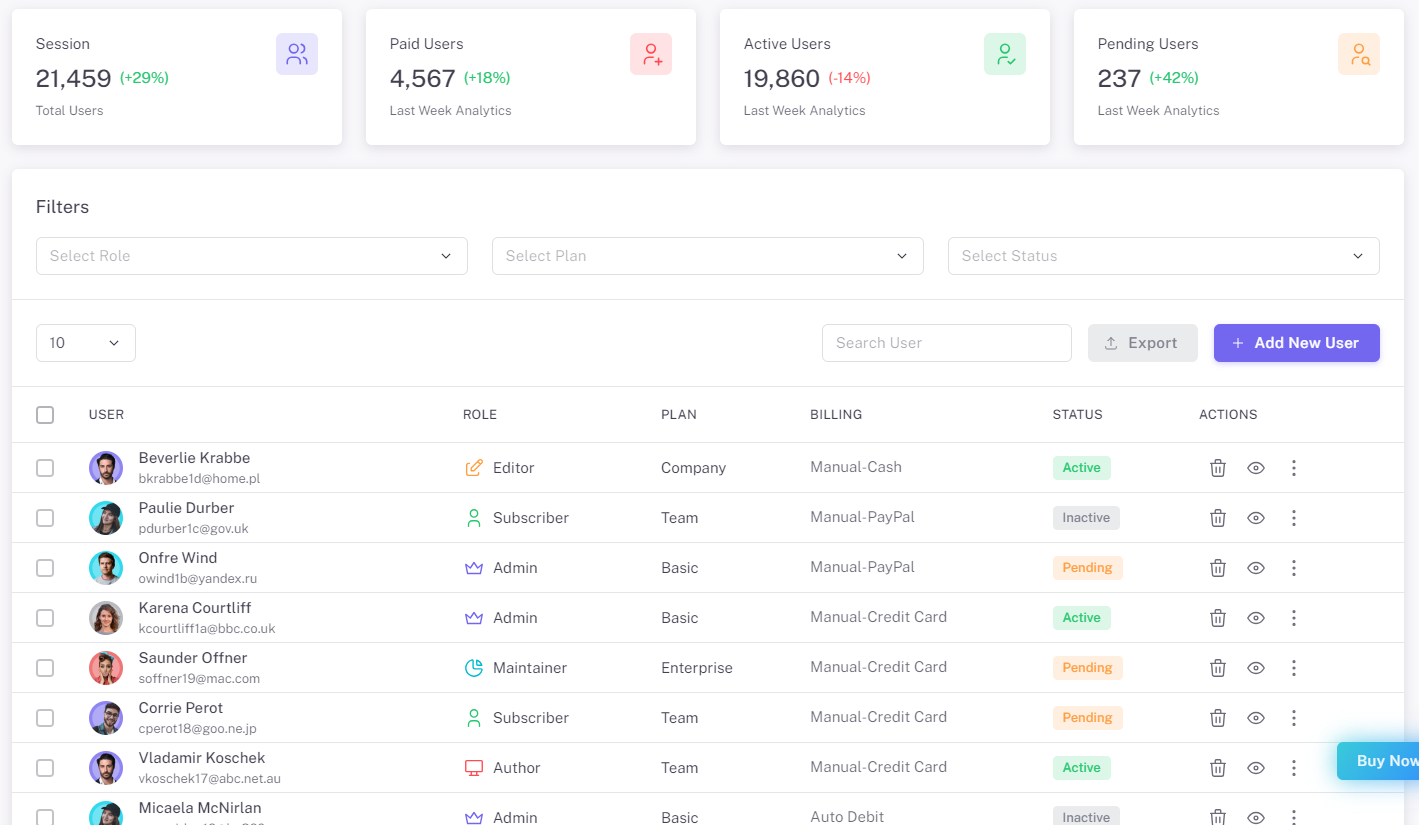
Task: Click the Export button
Action: [1143, 343]
